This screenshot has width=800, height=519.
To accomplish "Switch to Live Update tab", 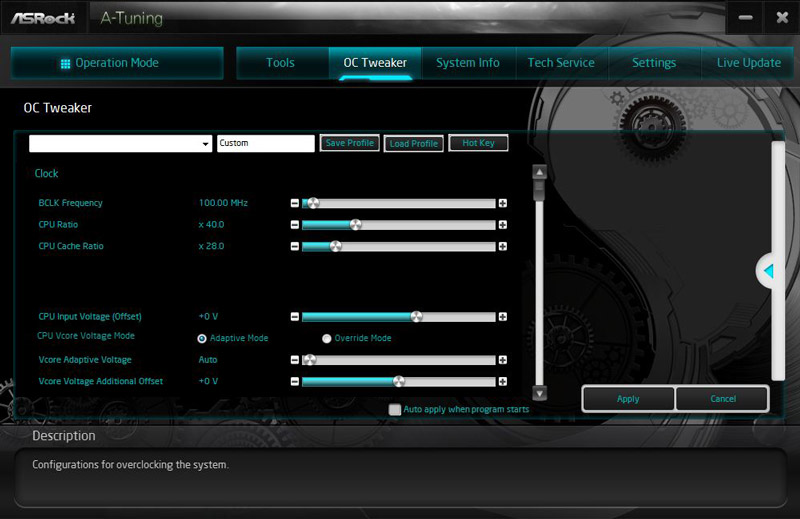I will click(x=748, y=63).
